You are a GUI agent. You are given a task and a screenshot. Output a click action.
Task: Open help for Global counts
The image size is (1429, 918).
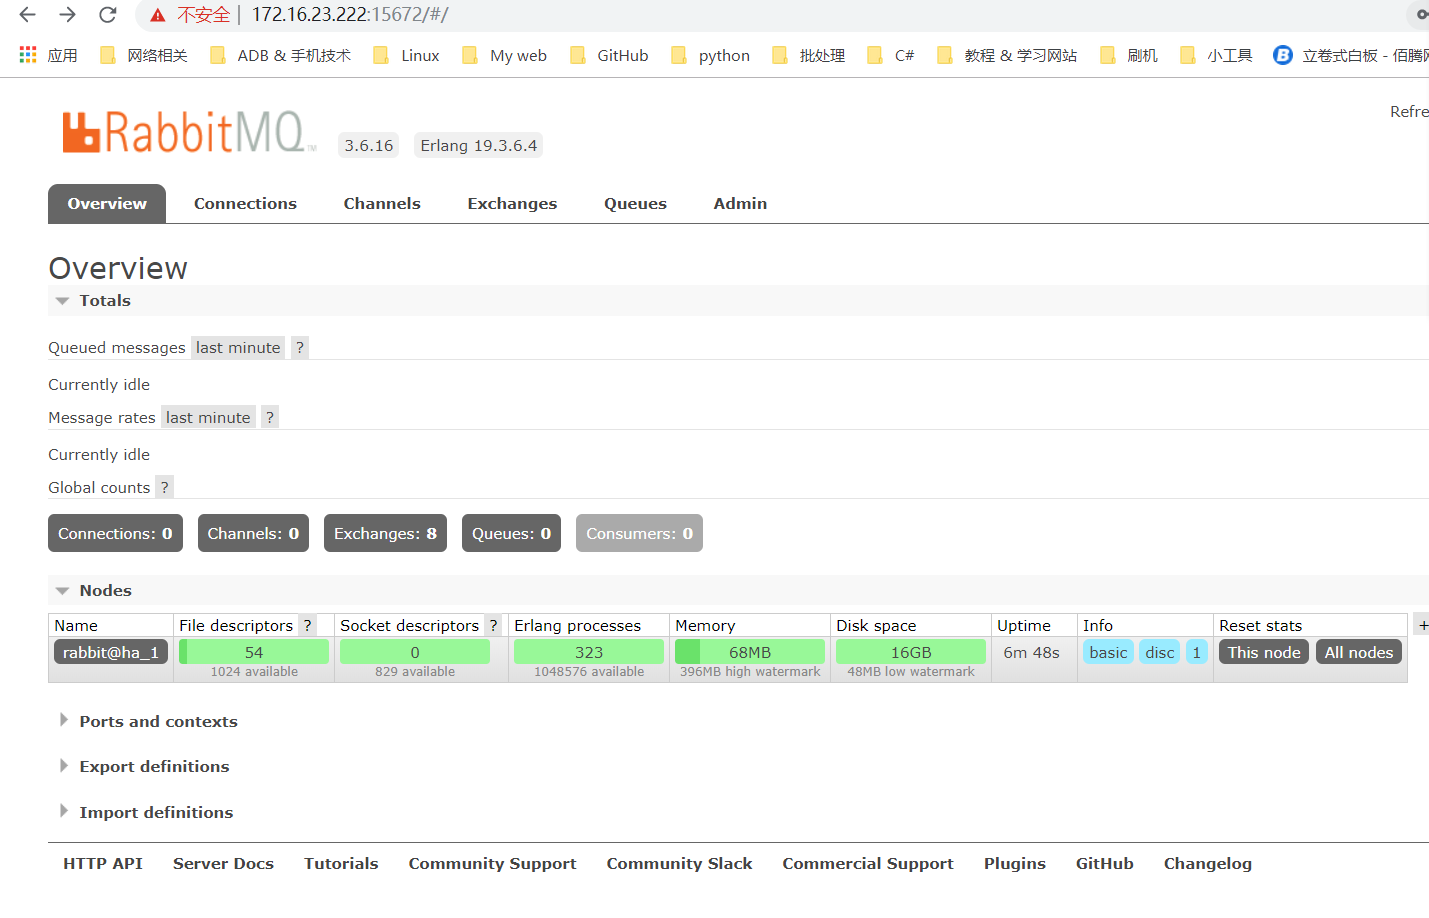(164, 487)
